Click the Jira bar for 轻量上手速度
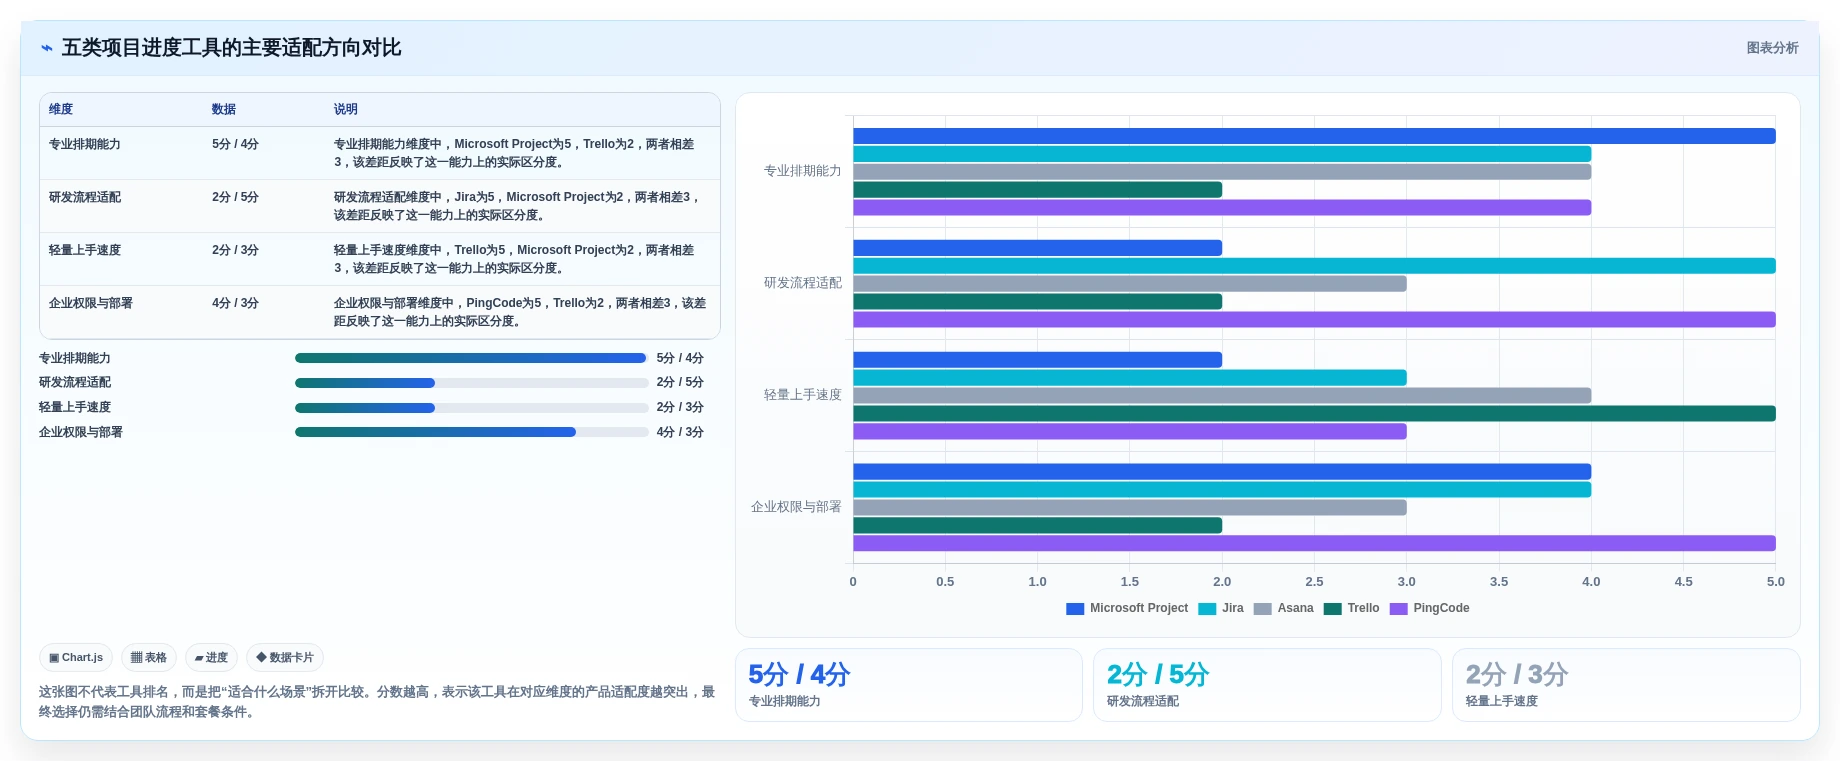 (1130, 378)
